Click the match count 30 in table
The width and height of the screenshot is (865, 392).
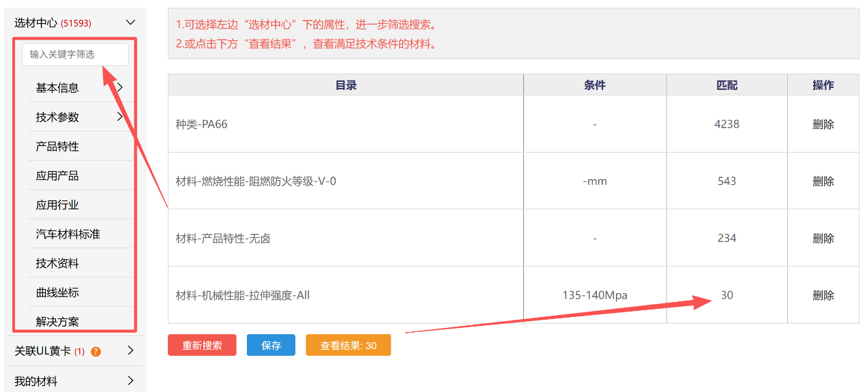click(x=727, y=296)
